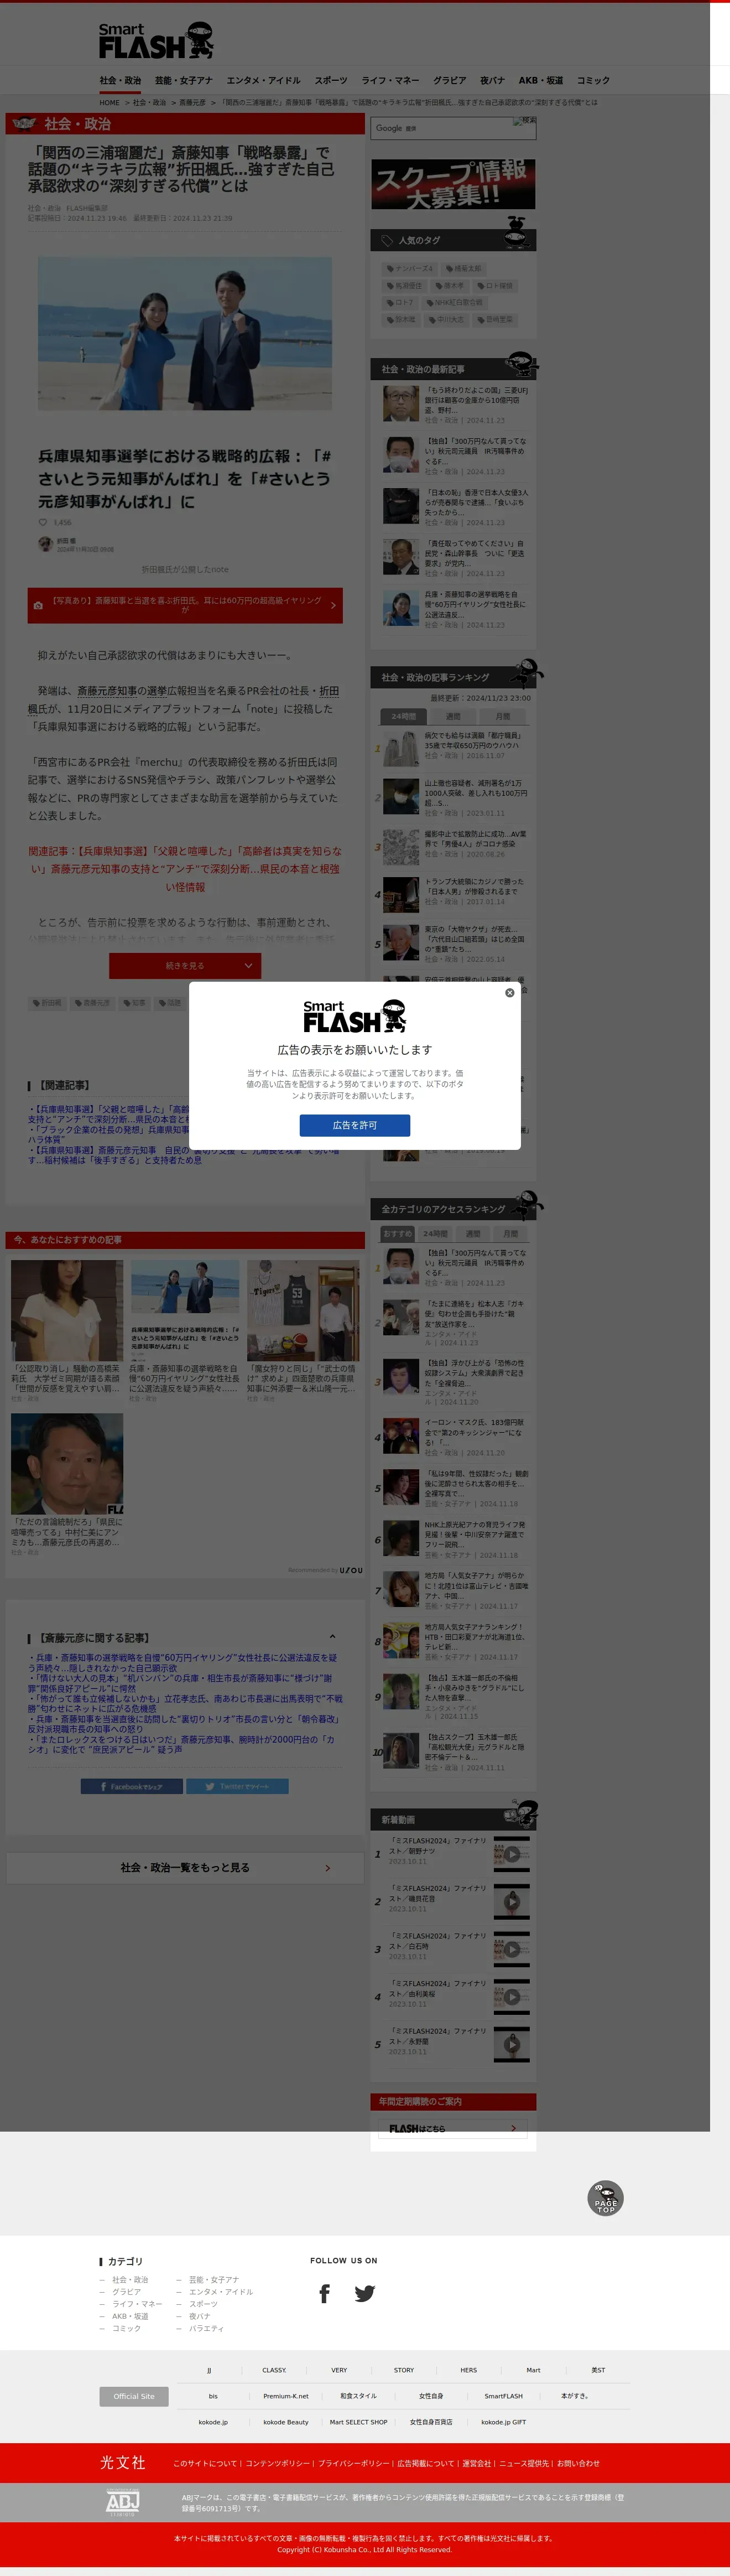Viewport: 730px width, 2576px height.
Task: Open the コミック navigation menu item
Action: pyautogui.click(x=593, y=80)
